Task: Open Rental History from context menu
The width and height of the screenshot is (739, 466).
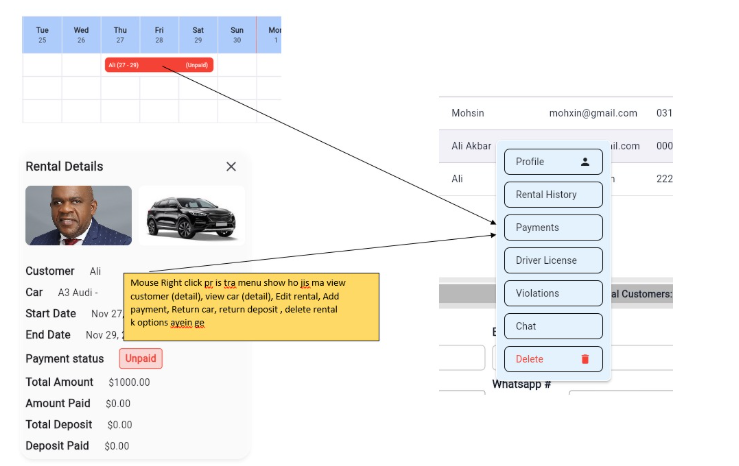Action: click(552, 194)
